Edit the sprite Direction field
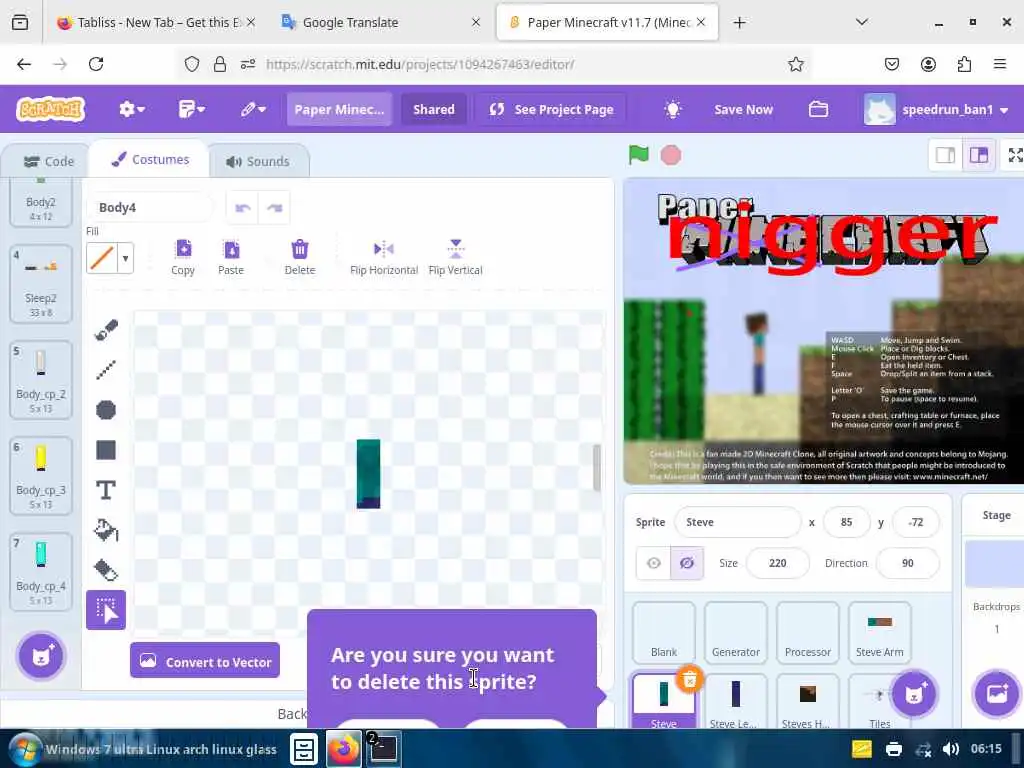Image resolution: width=1024 pixels, height=768 pixels. click(x=908, y=563)
